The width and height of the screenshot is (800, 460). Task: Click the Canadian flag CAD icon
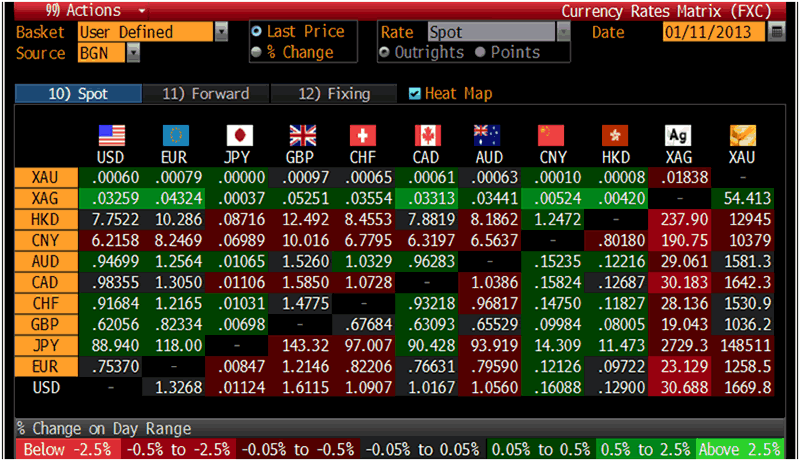(x=427, y=135)
